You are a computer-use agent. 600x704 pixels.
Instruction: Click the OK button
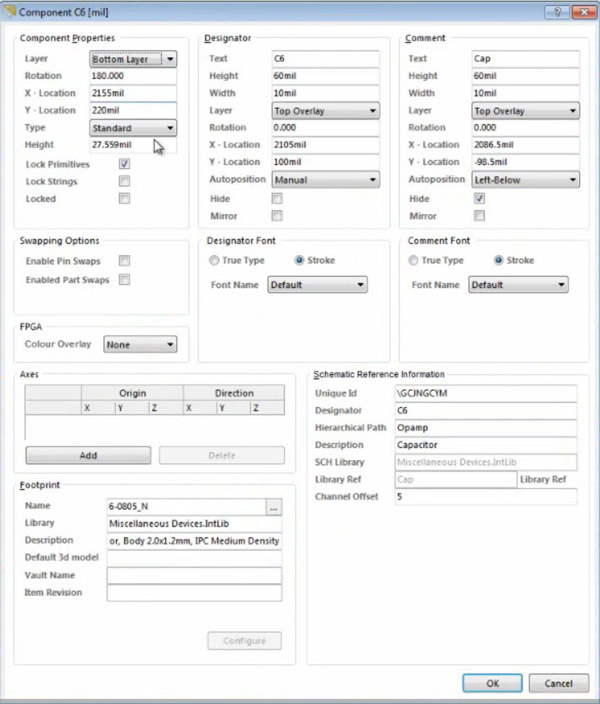(492, 683)
